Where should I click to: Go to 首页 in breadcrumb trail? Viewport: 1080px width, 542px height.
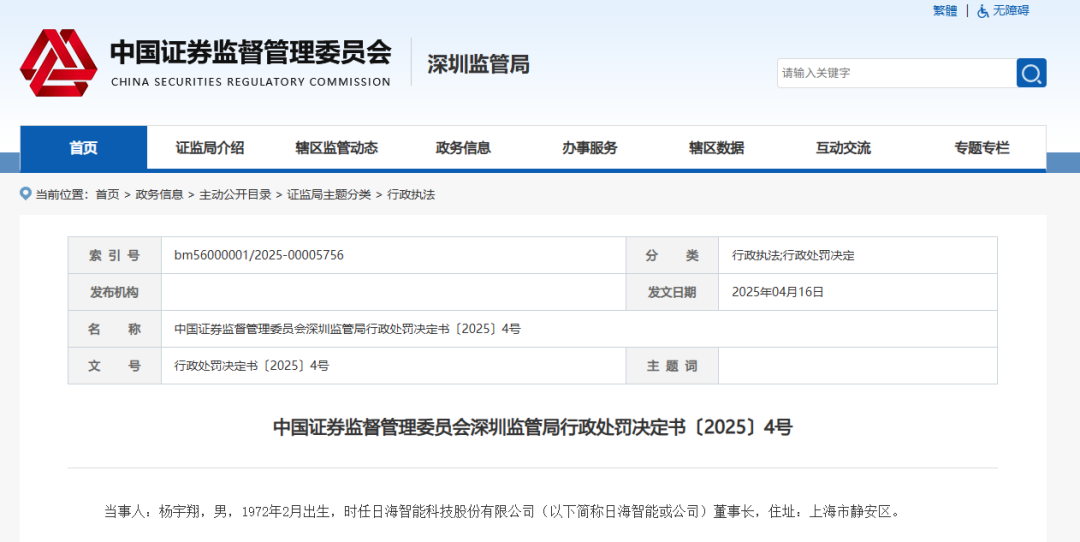[x=107, y=195]
